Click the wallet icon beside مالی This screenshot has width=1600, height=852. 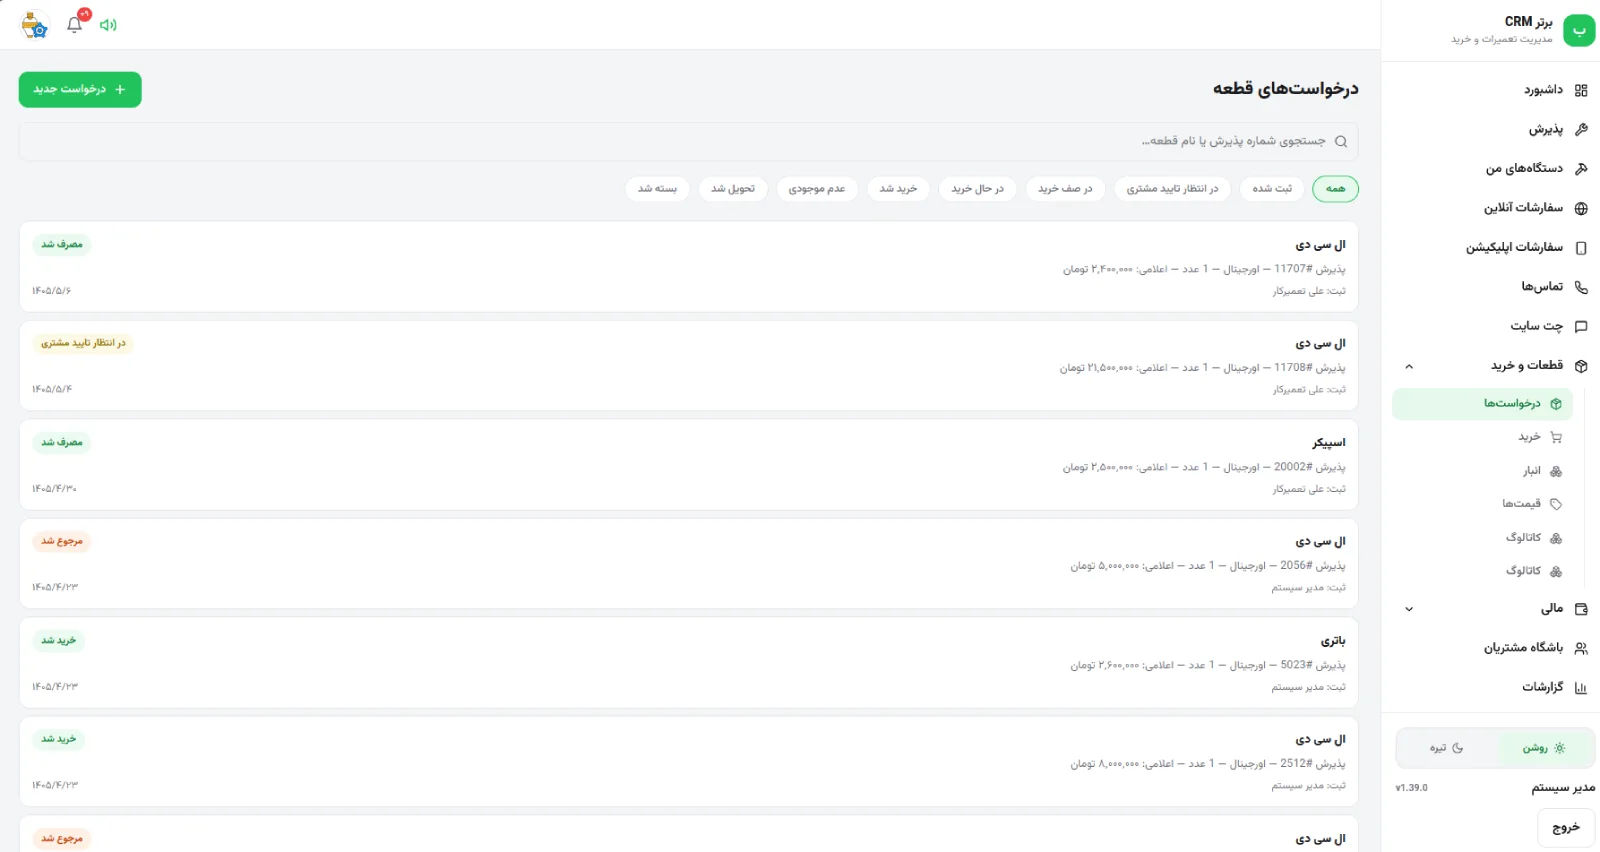coord(1581,609)
